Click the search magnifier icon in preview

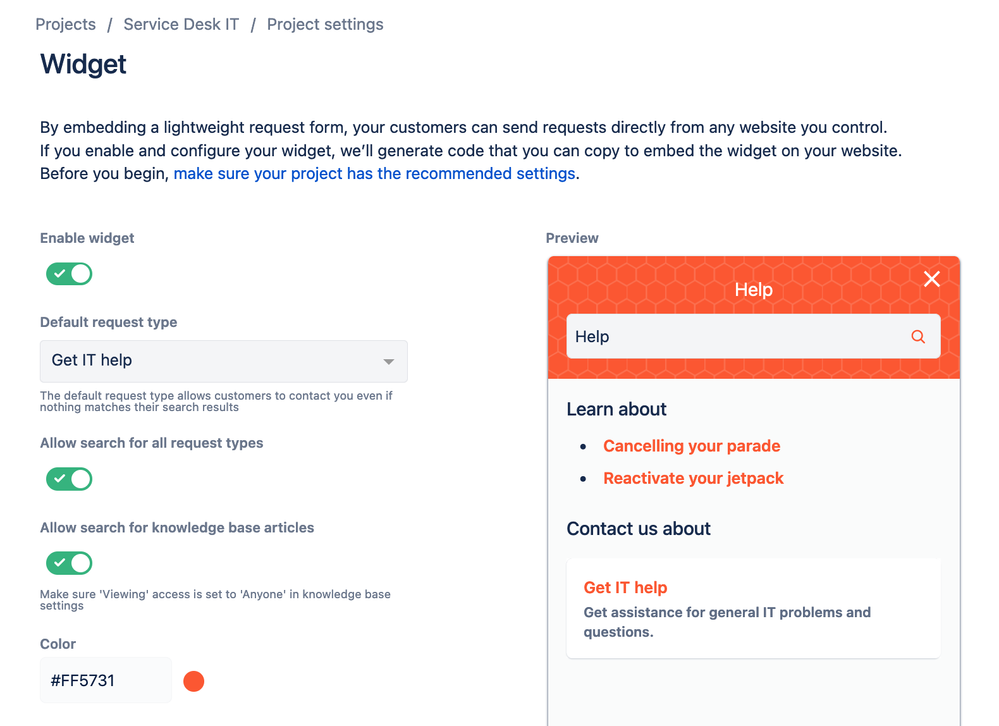(918, 337)
